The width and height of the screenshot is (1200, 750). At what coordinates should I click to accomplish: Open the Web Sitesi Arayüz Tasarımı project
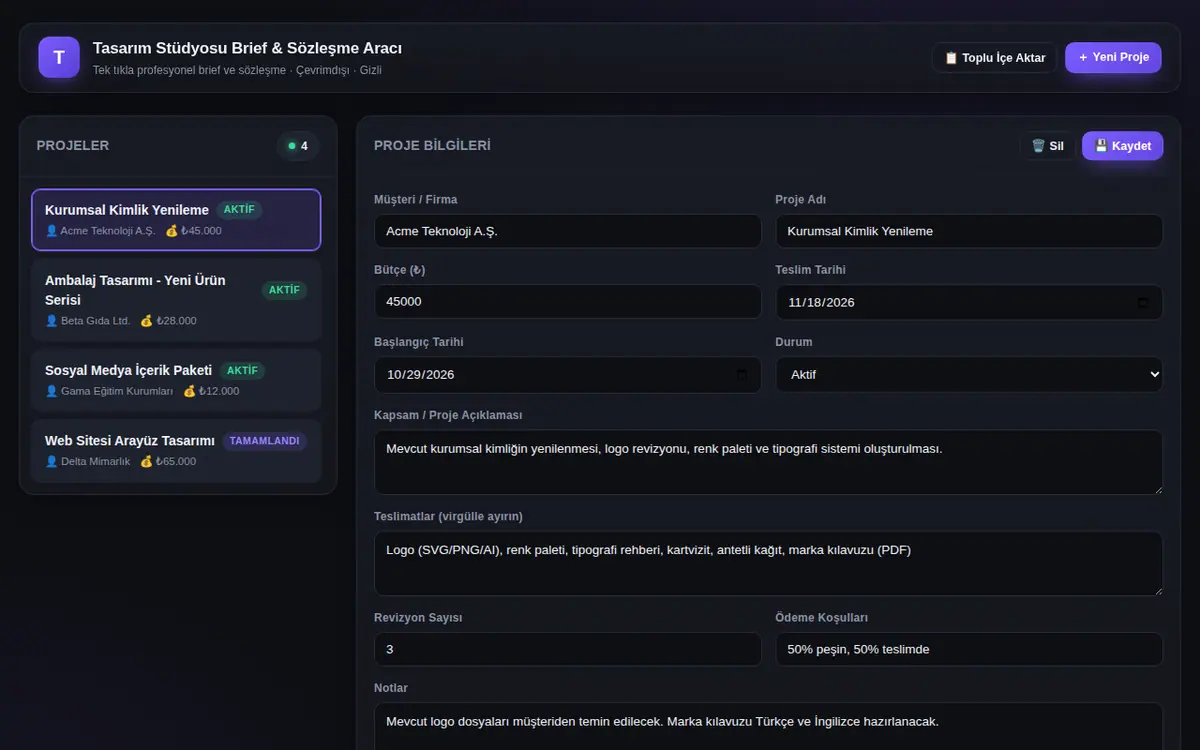click(x=176, y=450)
